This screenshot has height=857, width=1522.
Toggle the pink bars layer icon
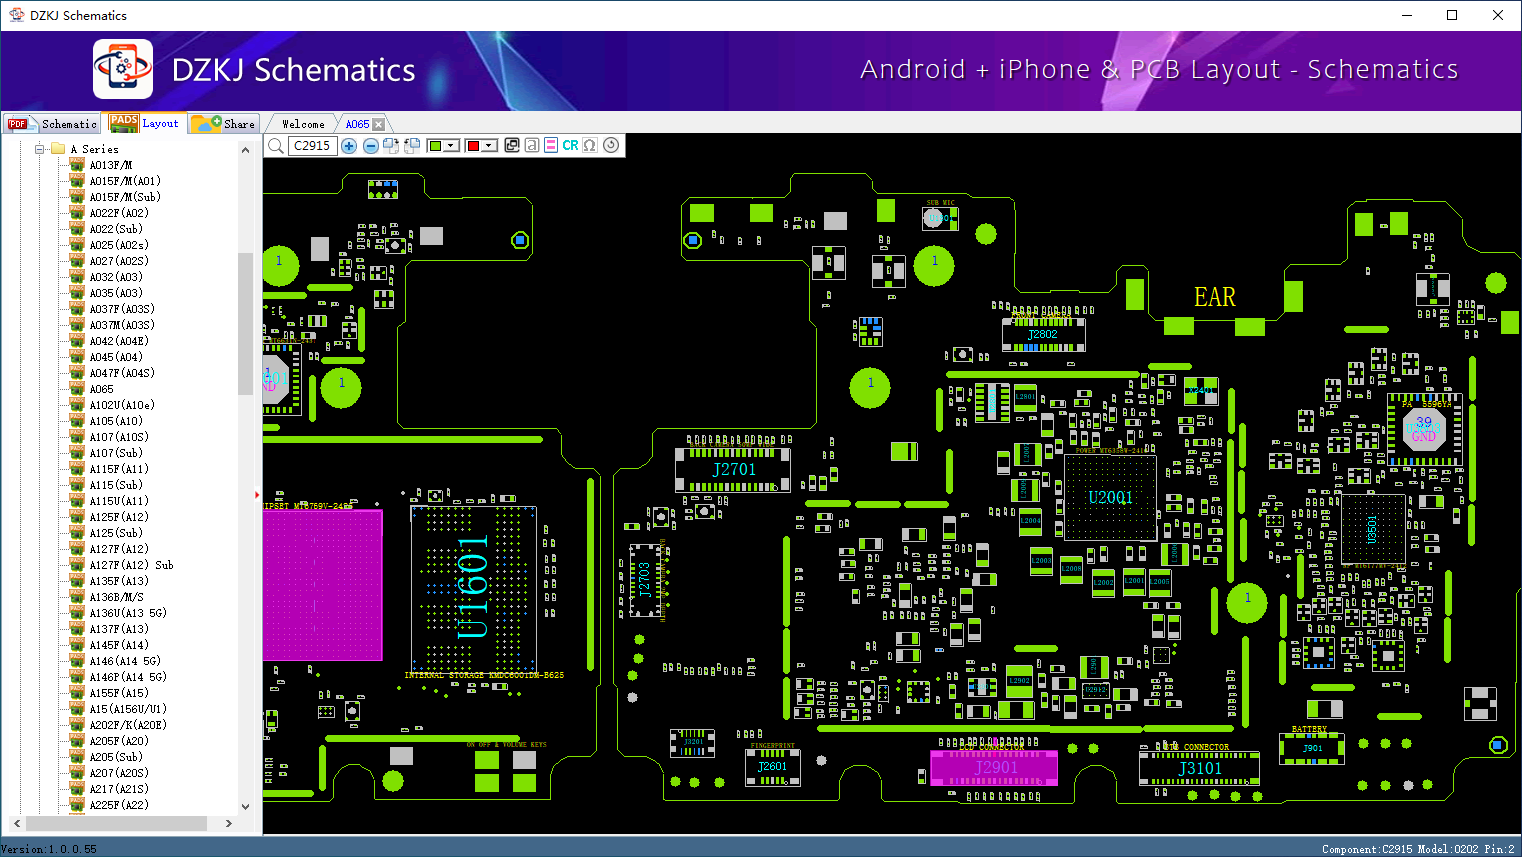[x=550, y=145]
